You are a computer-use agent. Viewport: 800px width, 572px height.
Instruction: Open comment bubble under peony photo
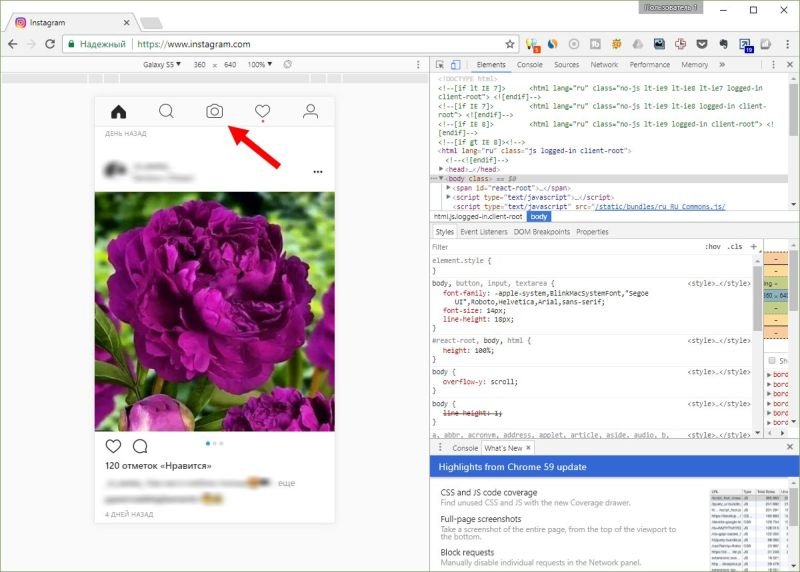tap(140, 446)
